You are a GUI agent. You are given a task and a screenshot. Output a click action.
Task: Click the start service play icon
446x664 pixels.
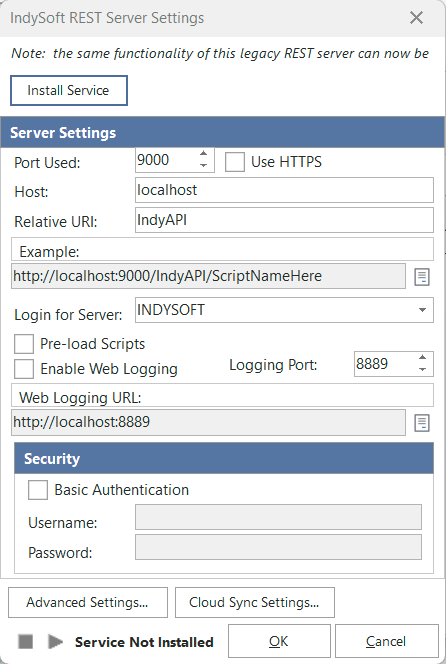pyautogui.click(x=55, y=642)
